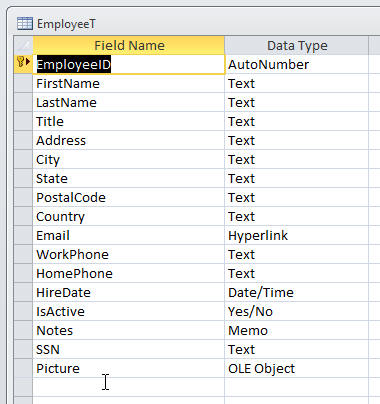Click the primary key icon row selector
Screen dimensions: 380x404
pos(23,64)
